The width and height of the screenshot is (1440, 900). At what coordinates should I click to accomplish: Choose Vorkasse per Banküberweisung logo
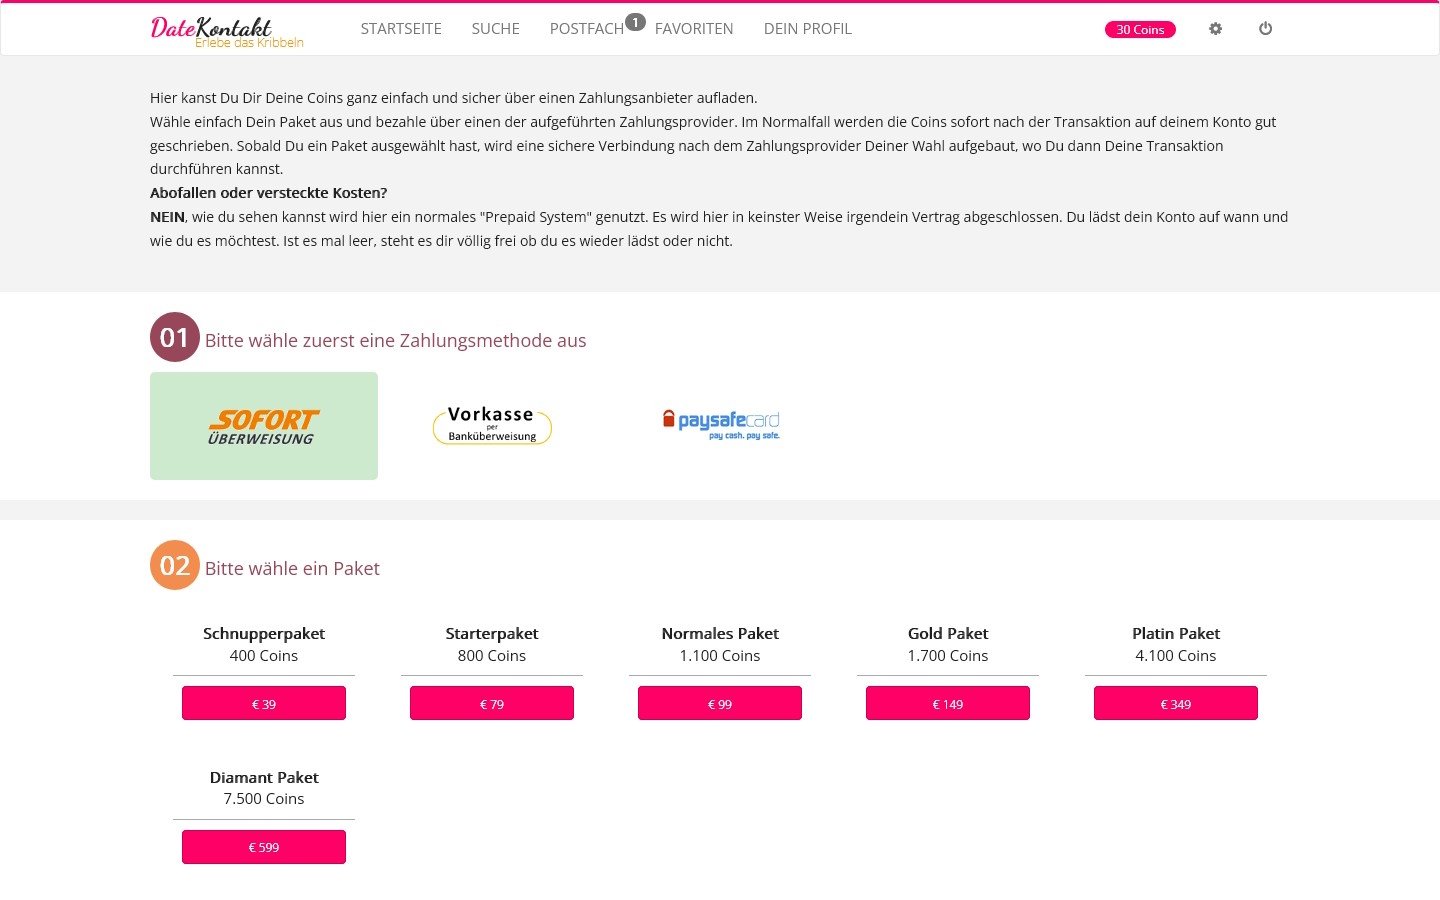[x=492, y=425]
